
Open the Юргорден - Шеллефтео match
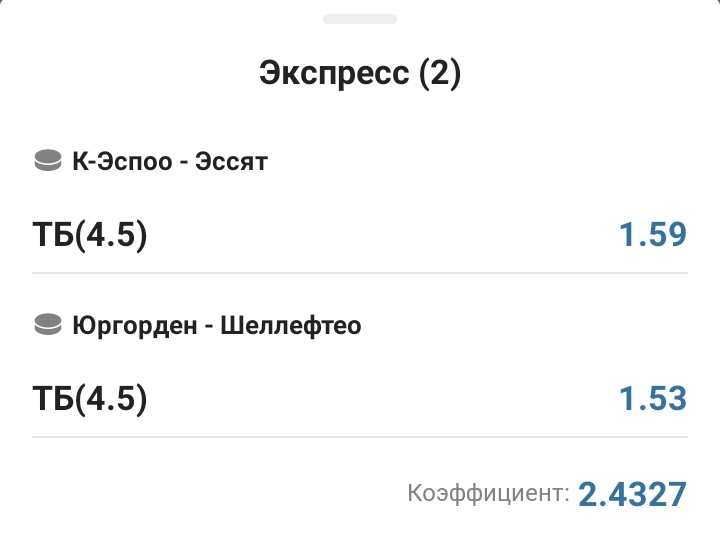(x=217, y=325)
